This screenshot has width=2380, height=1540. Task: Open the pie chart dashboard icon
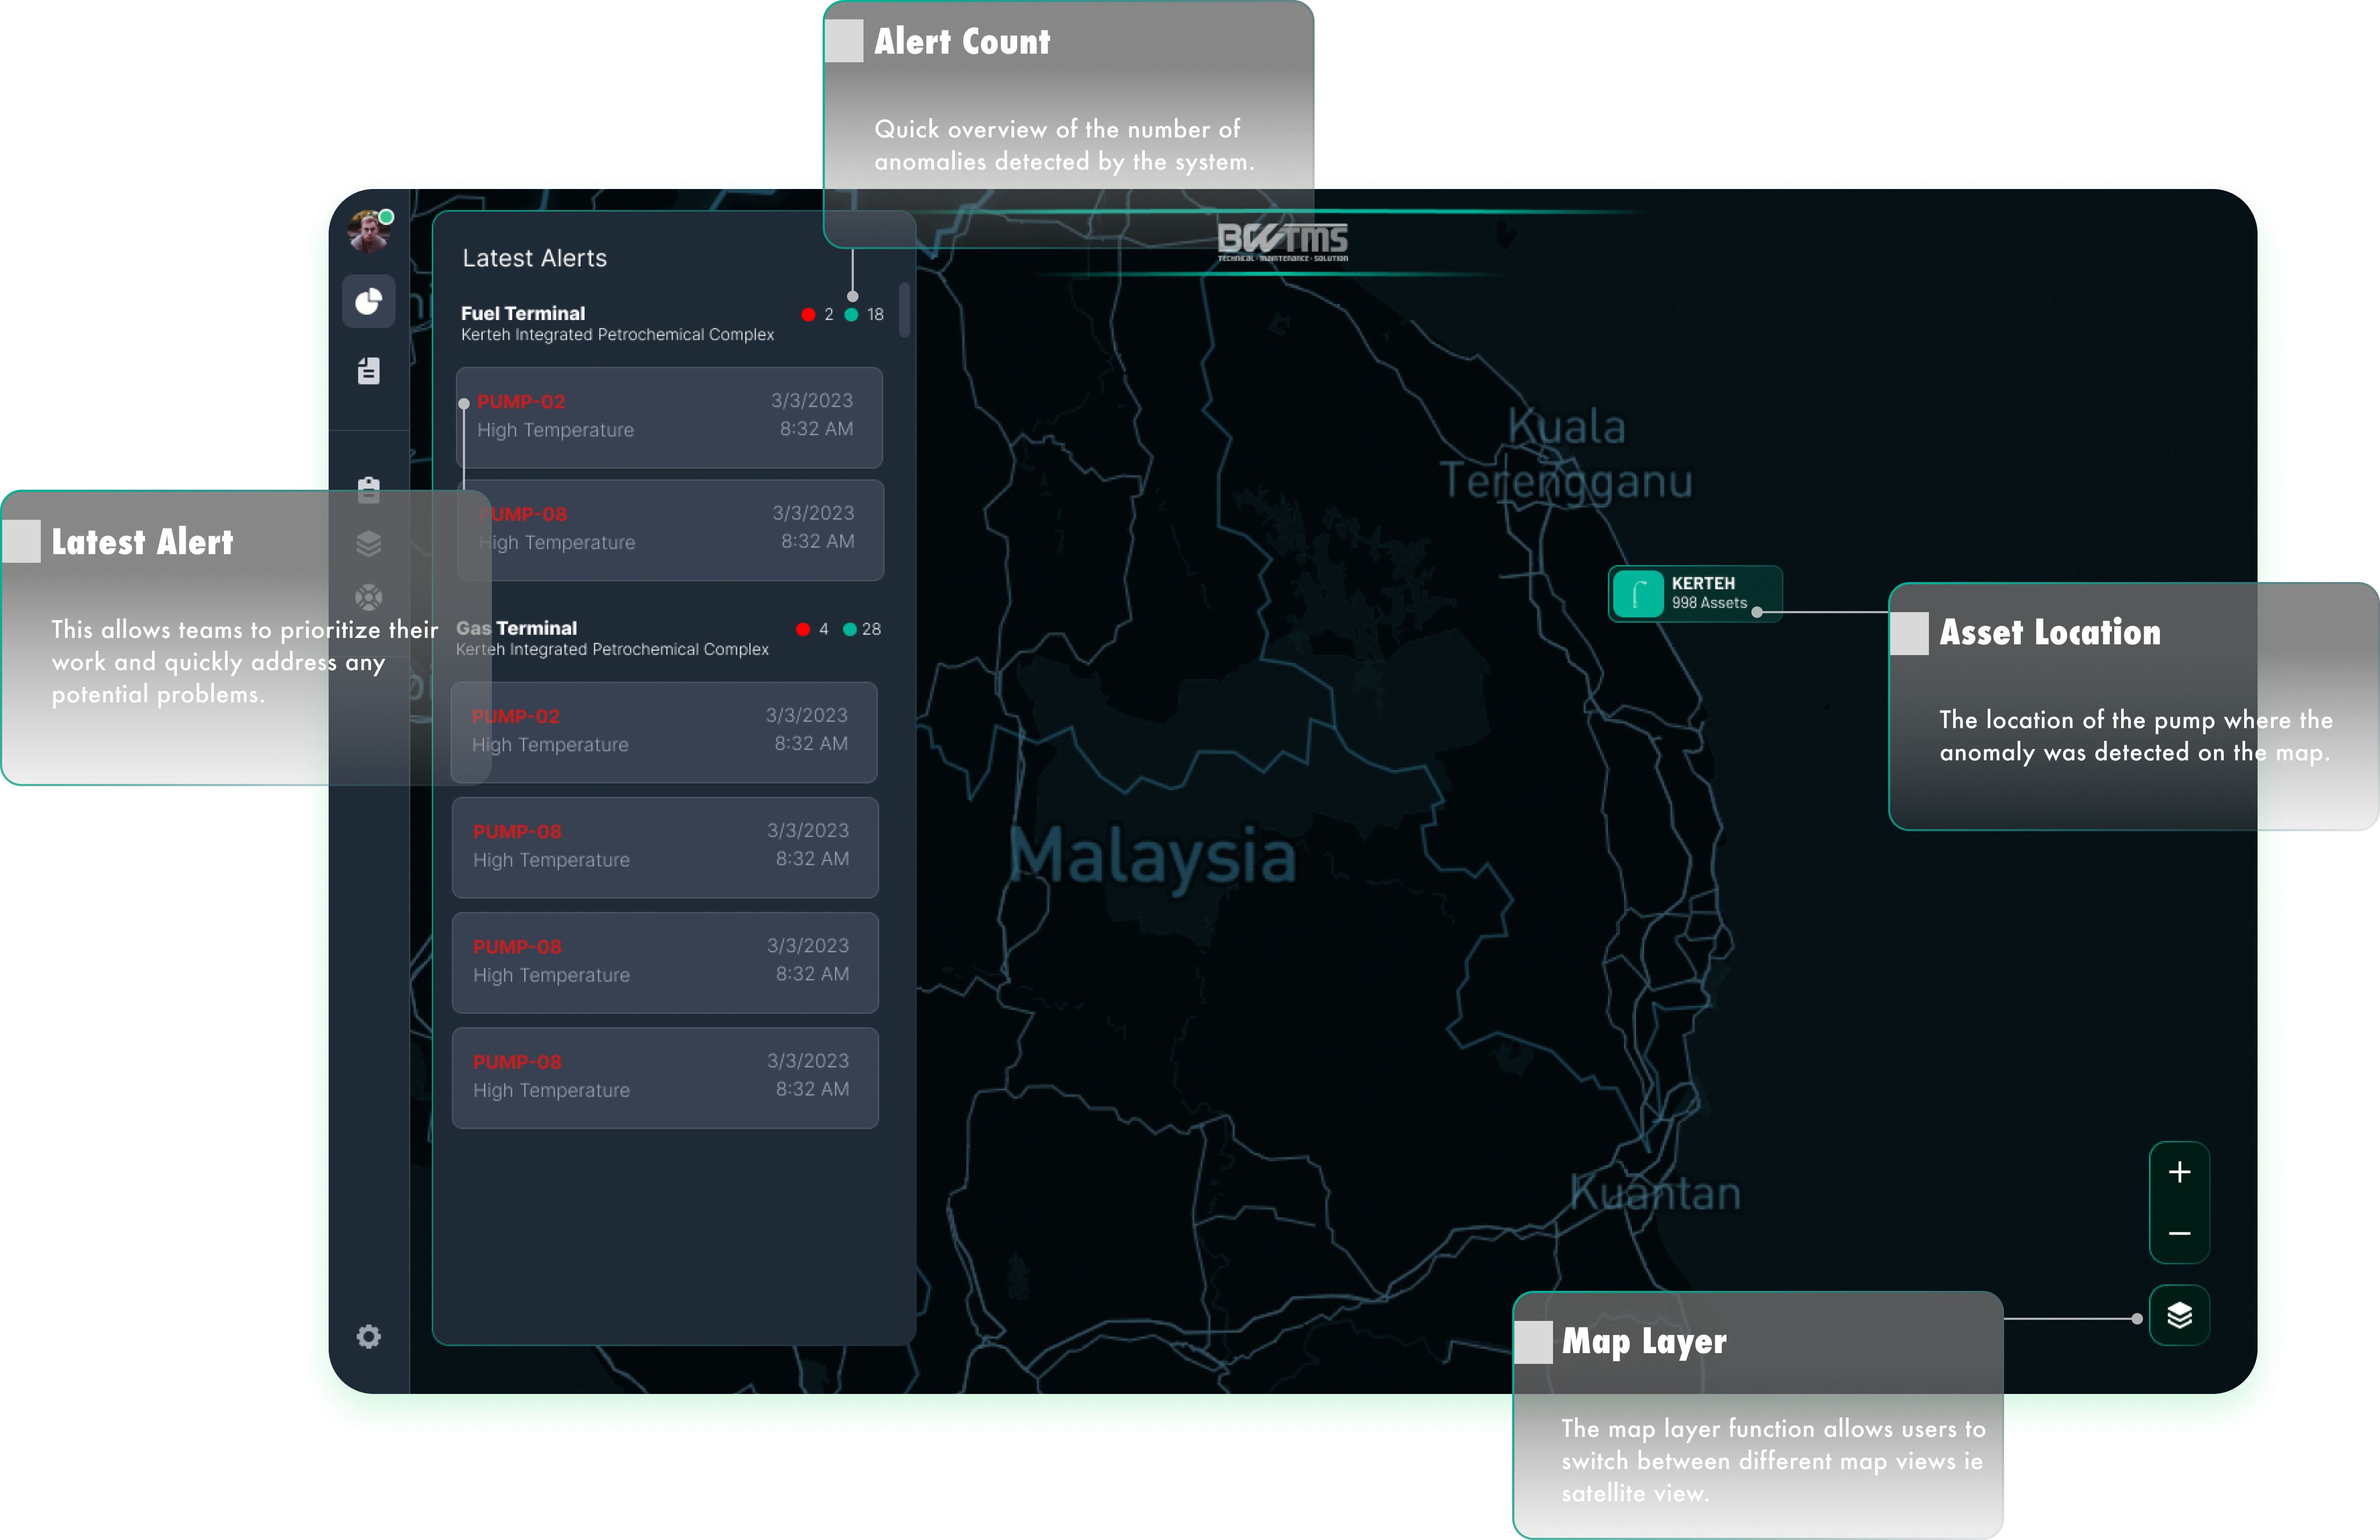(368, 301)
